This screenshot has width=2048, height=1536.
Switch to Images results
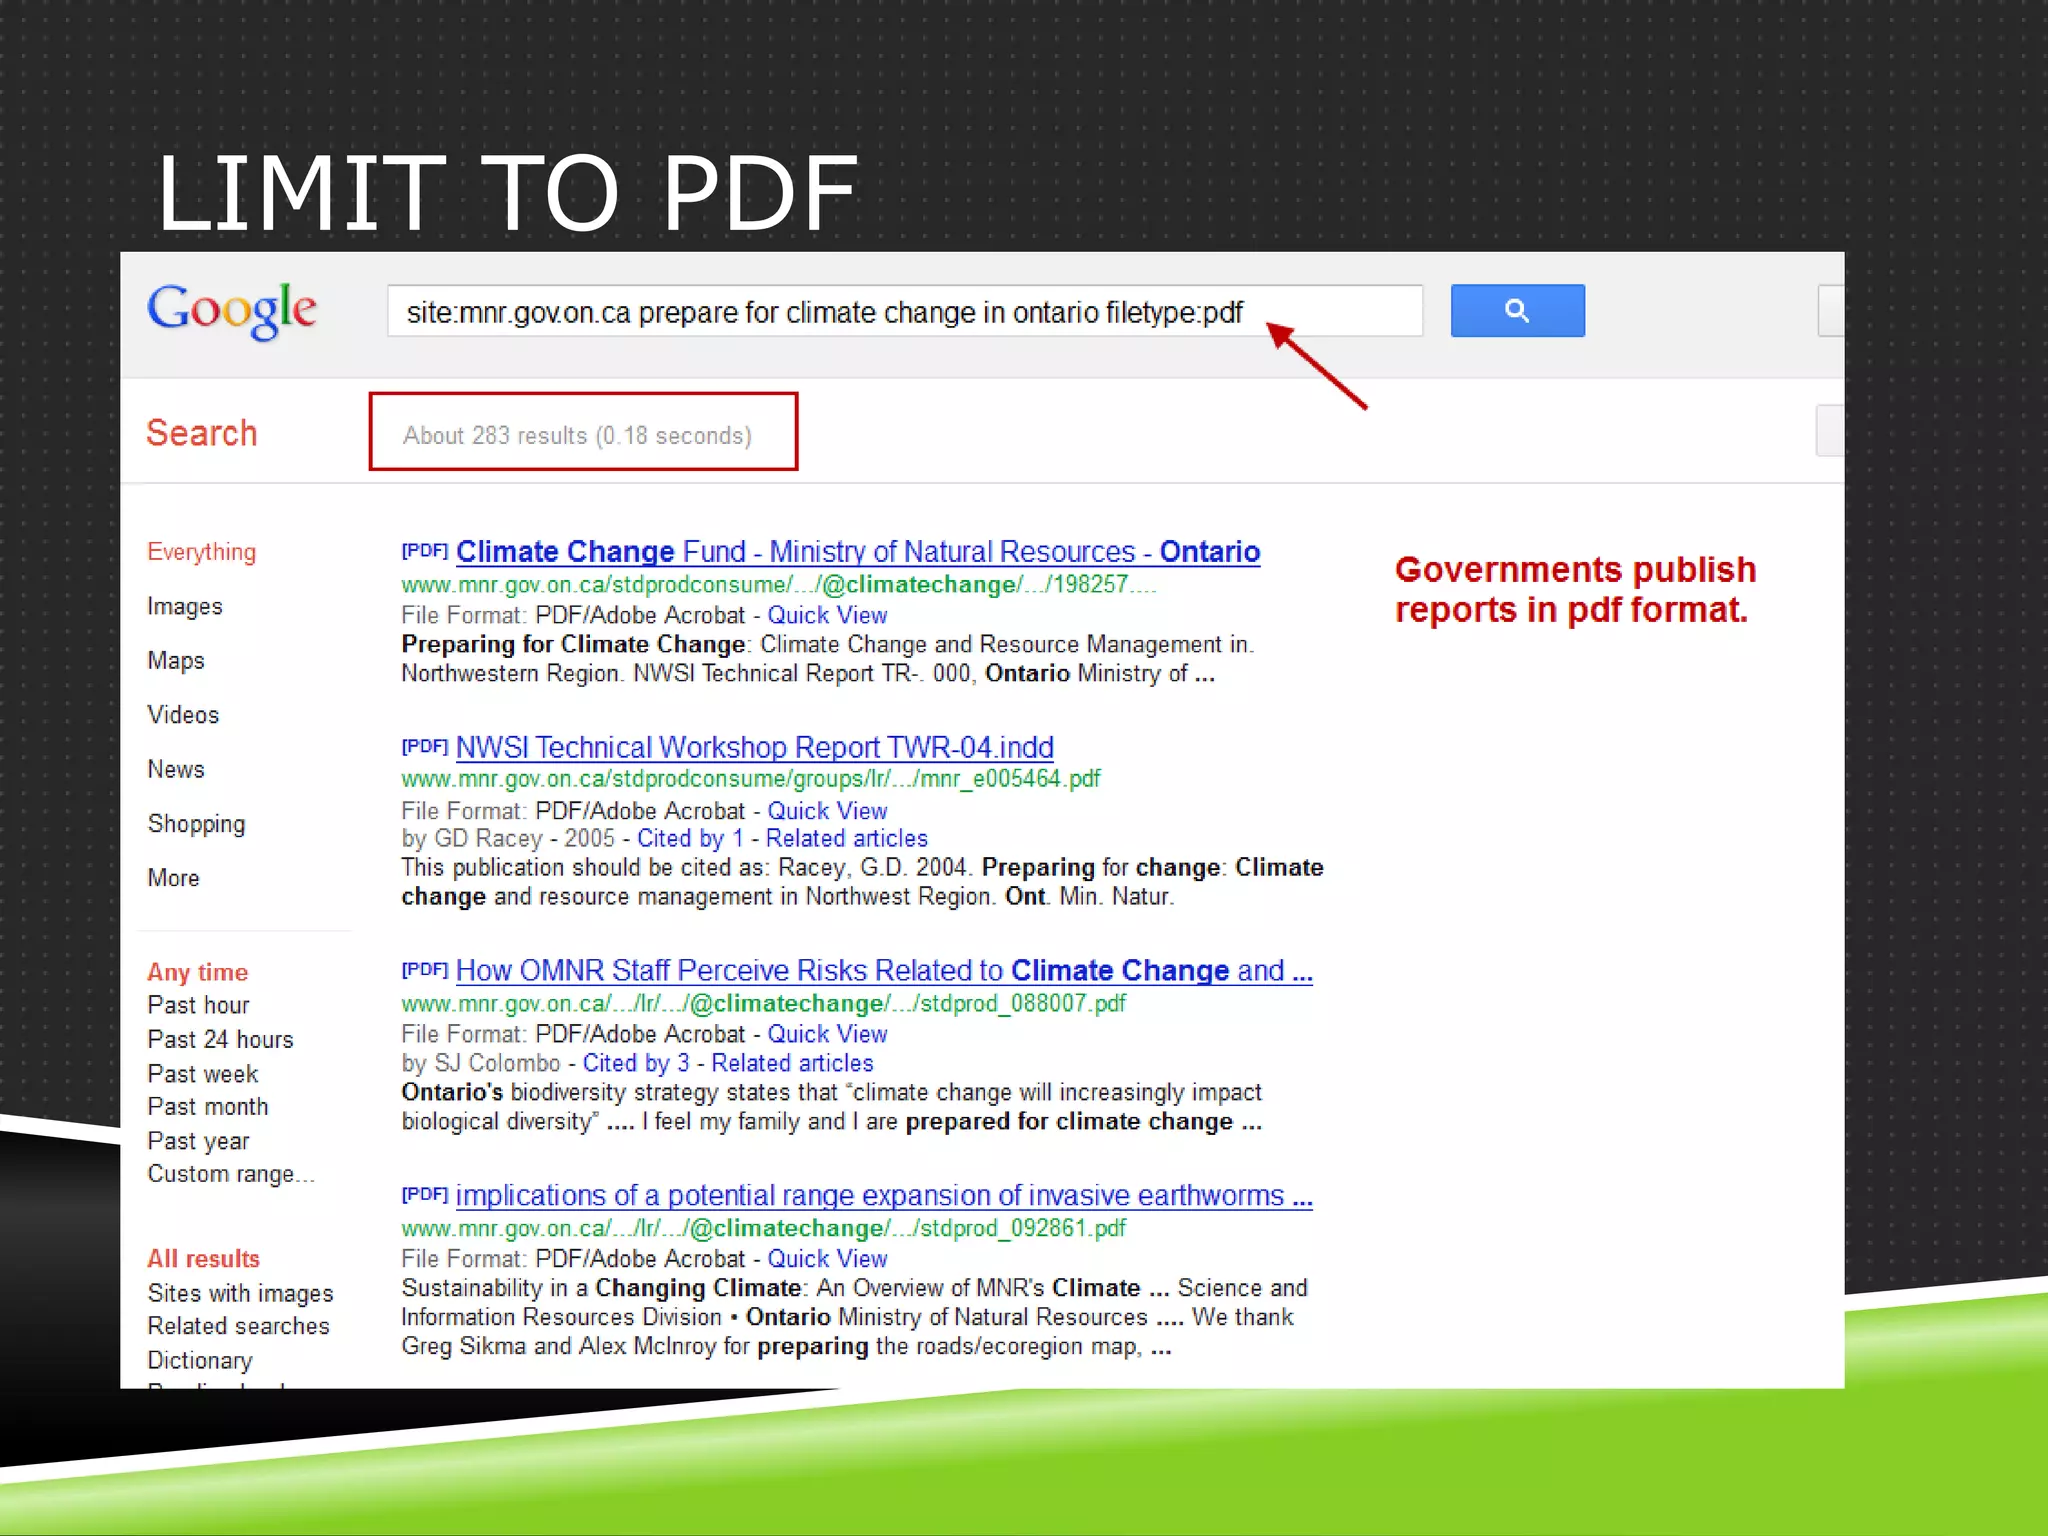pos(185,606)
